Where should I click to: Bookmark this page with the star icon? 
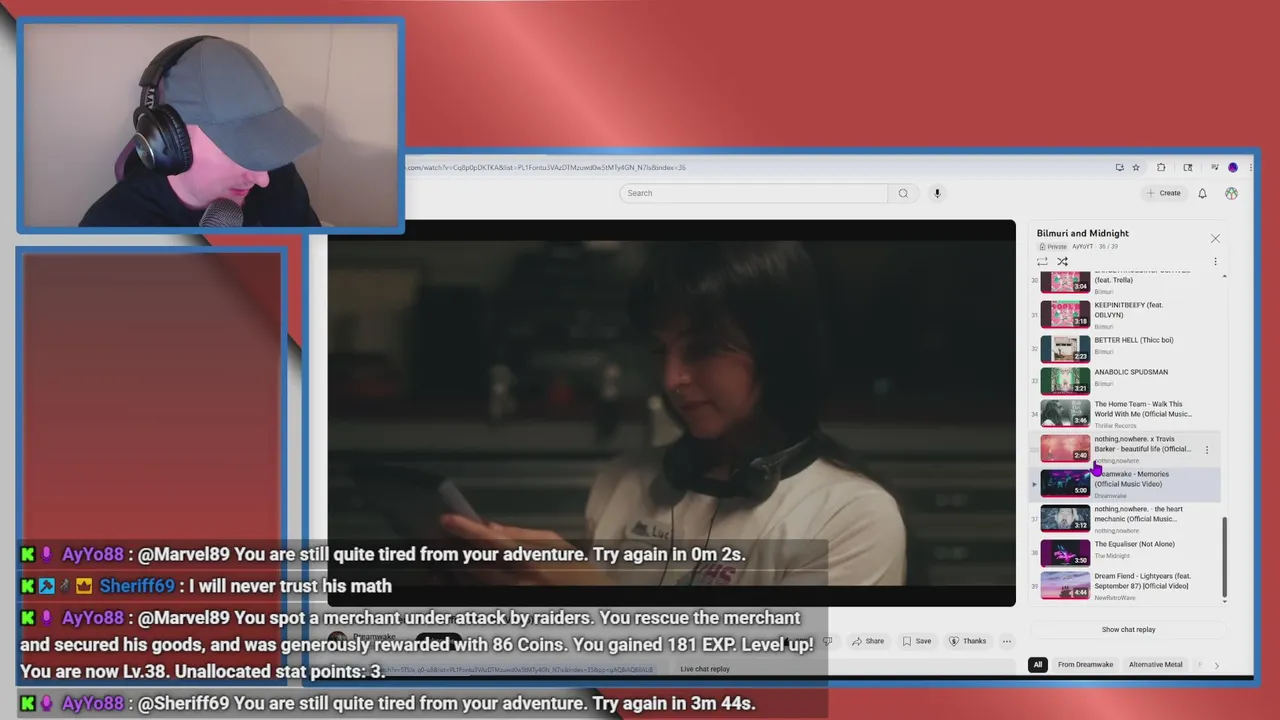click(x=1136, y=167)
